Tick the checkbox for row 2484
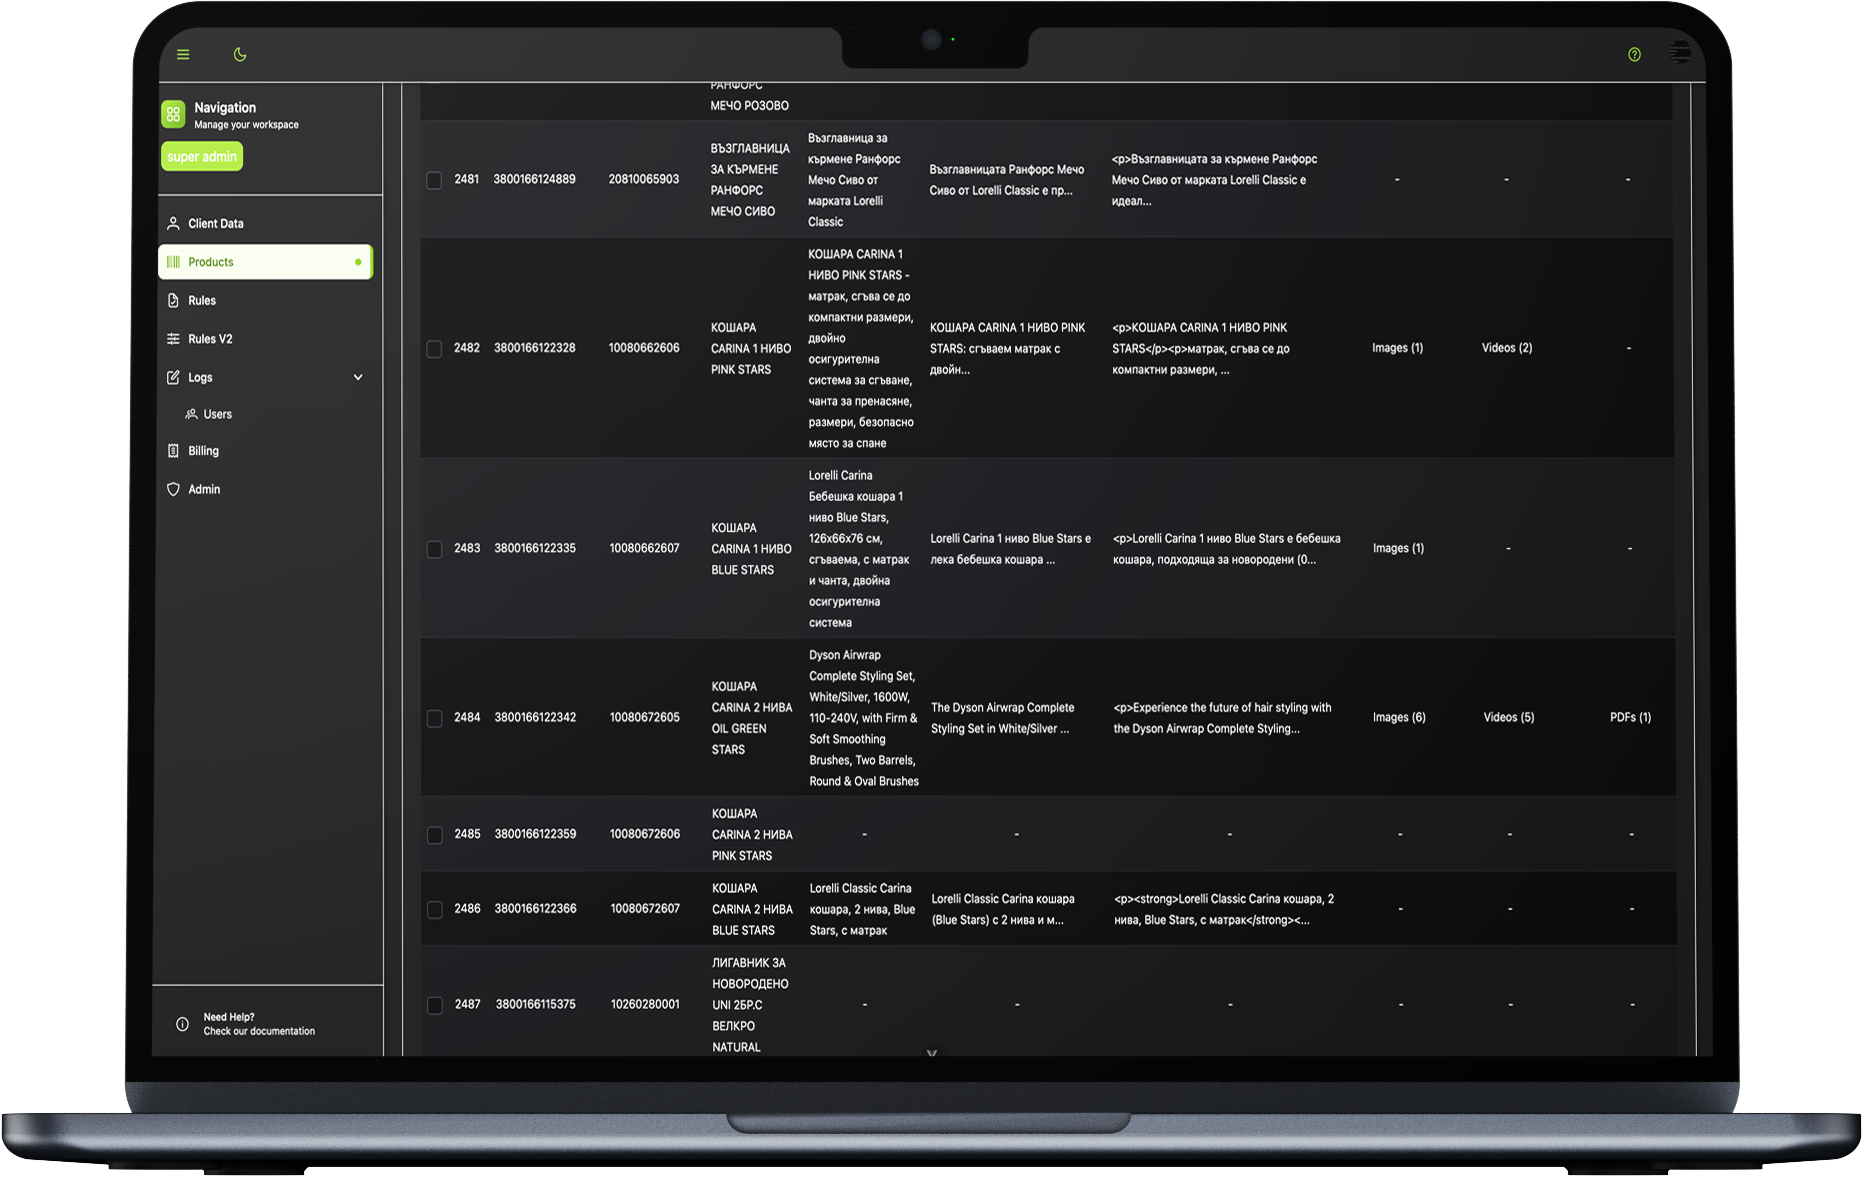Viewport: 1863px width, 1177px height. (435, 718)
